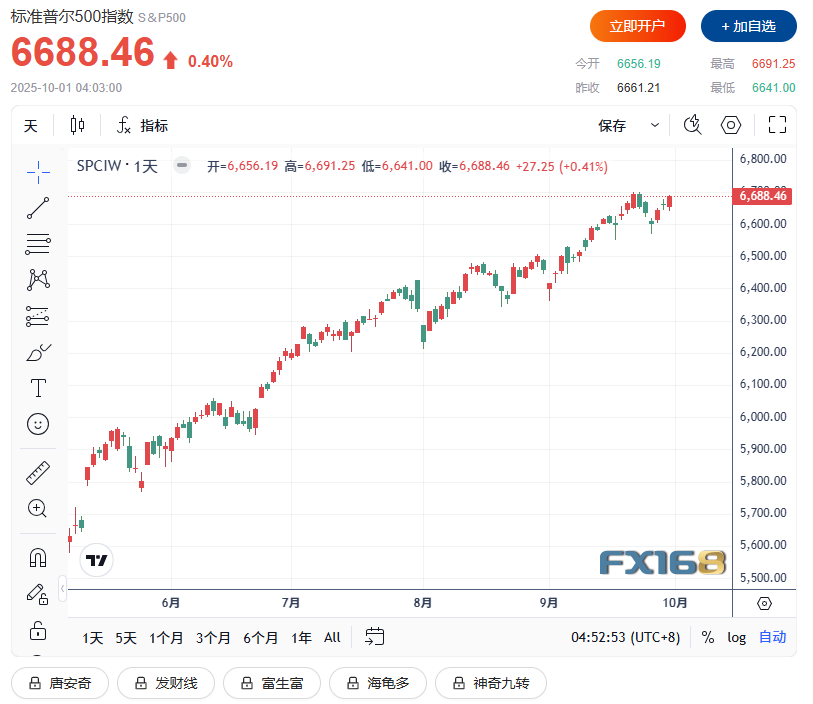Open timezone menu 04:52:53 (UTC+8)
813x704 pixels.
click(x=625, y=637)
